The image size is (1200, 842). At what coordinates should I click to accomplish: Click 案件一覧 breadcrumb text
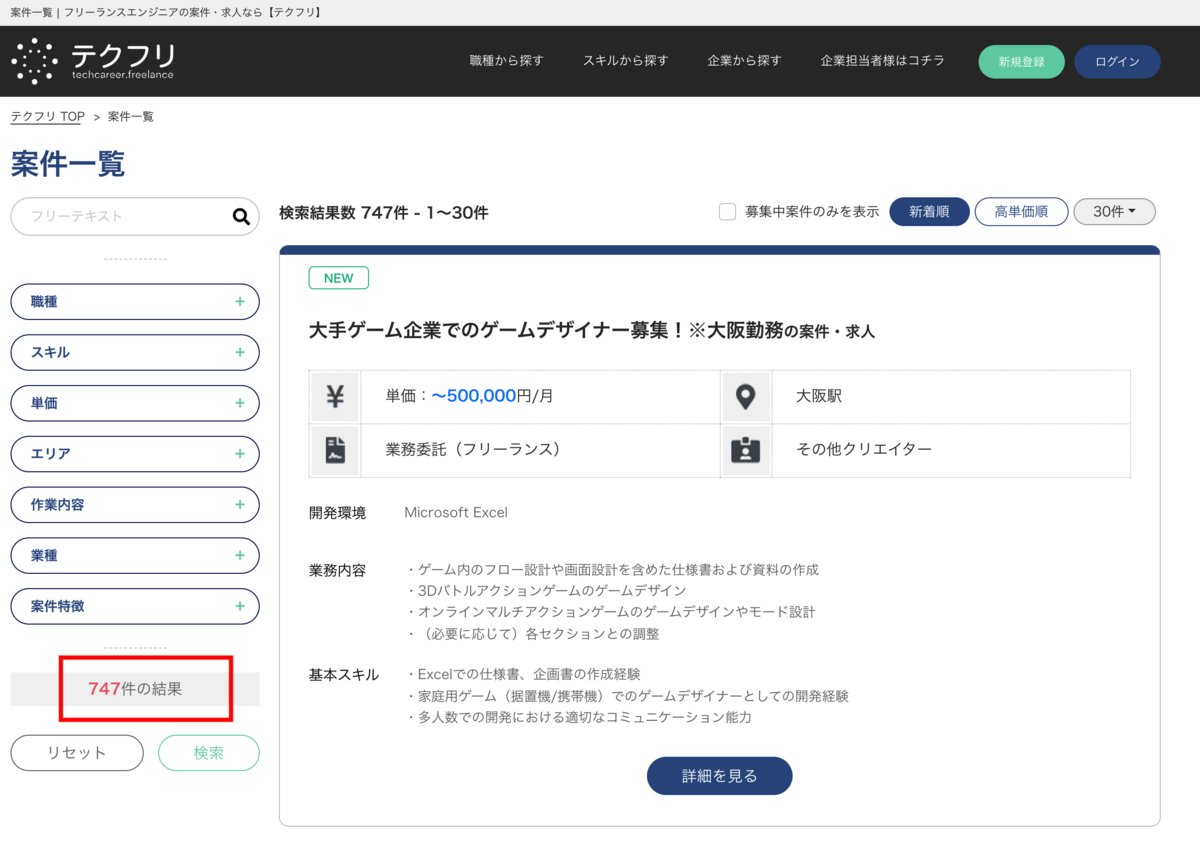[x=131, y=117]
